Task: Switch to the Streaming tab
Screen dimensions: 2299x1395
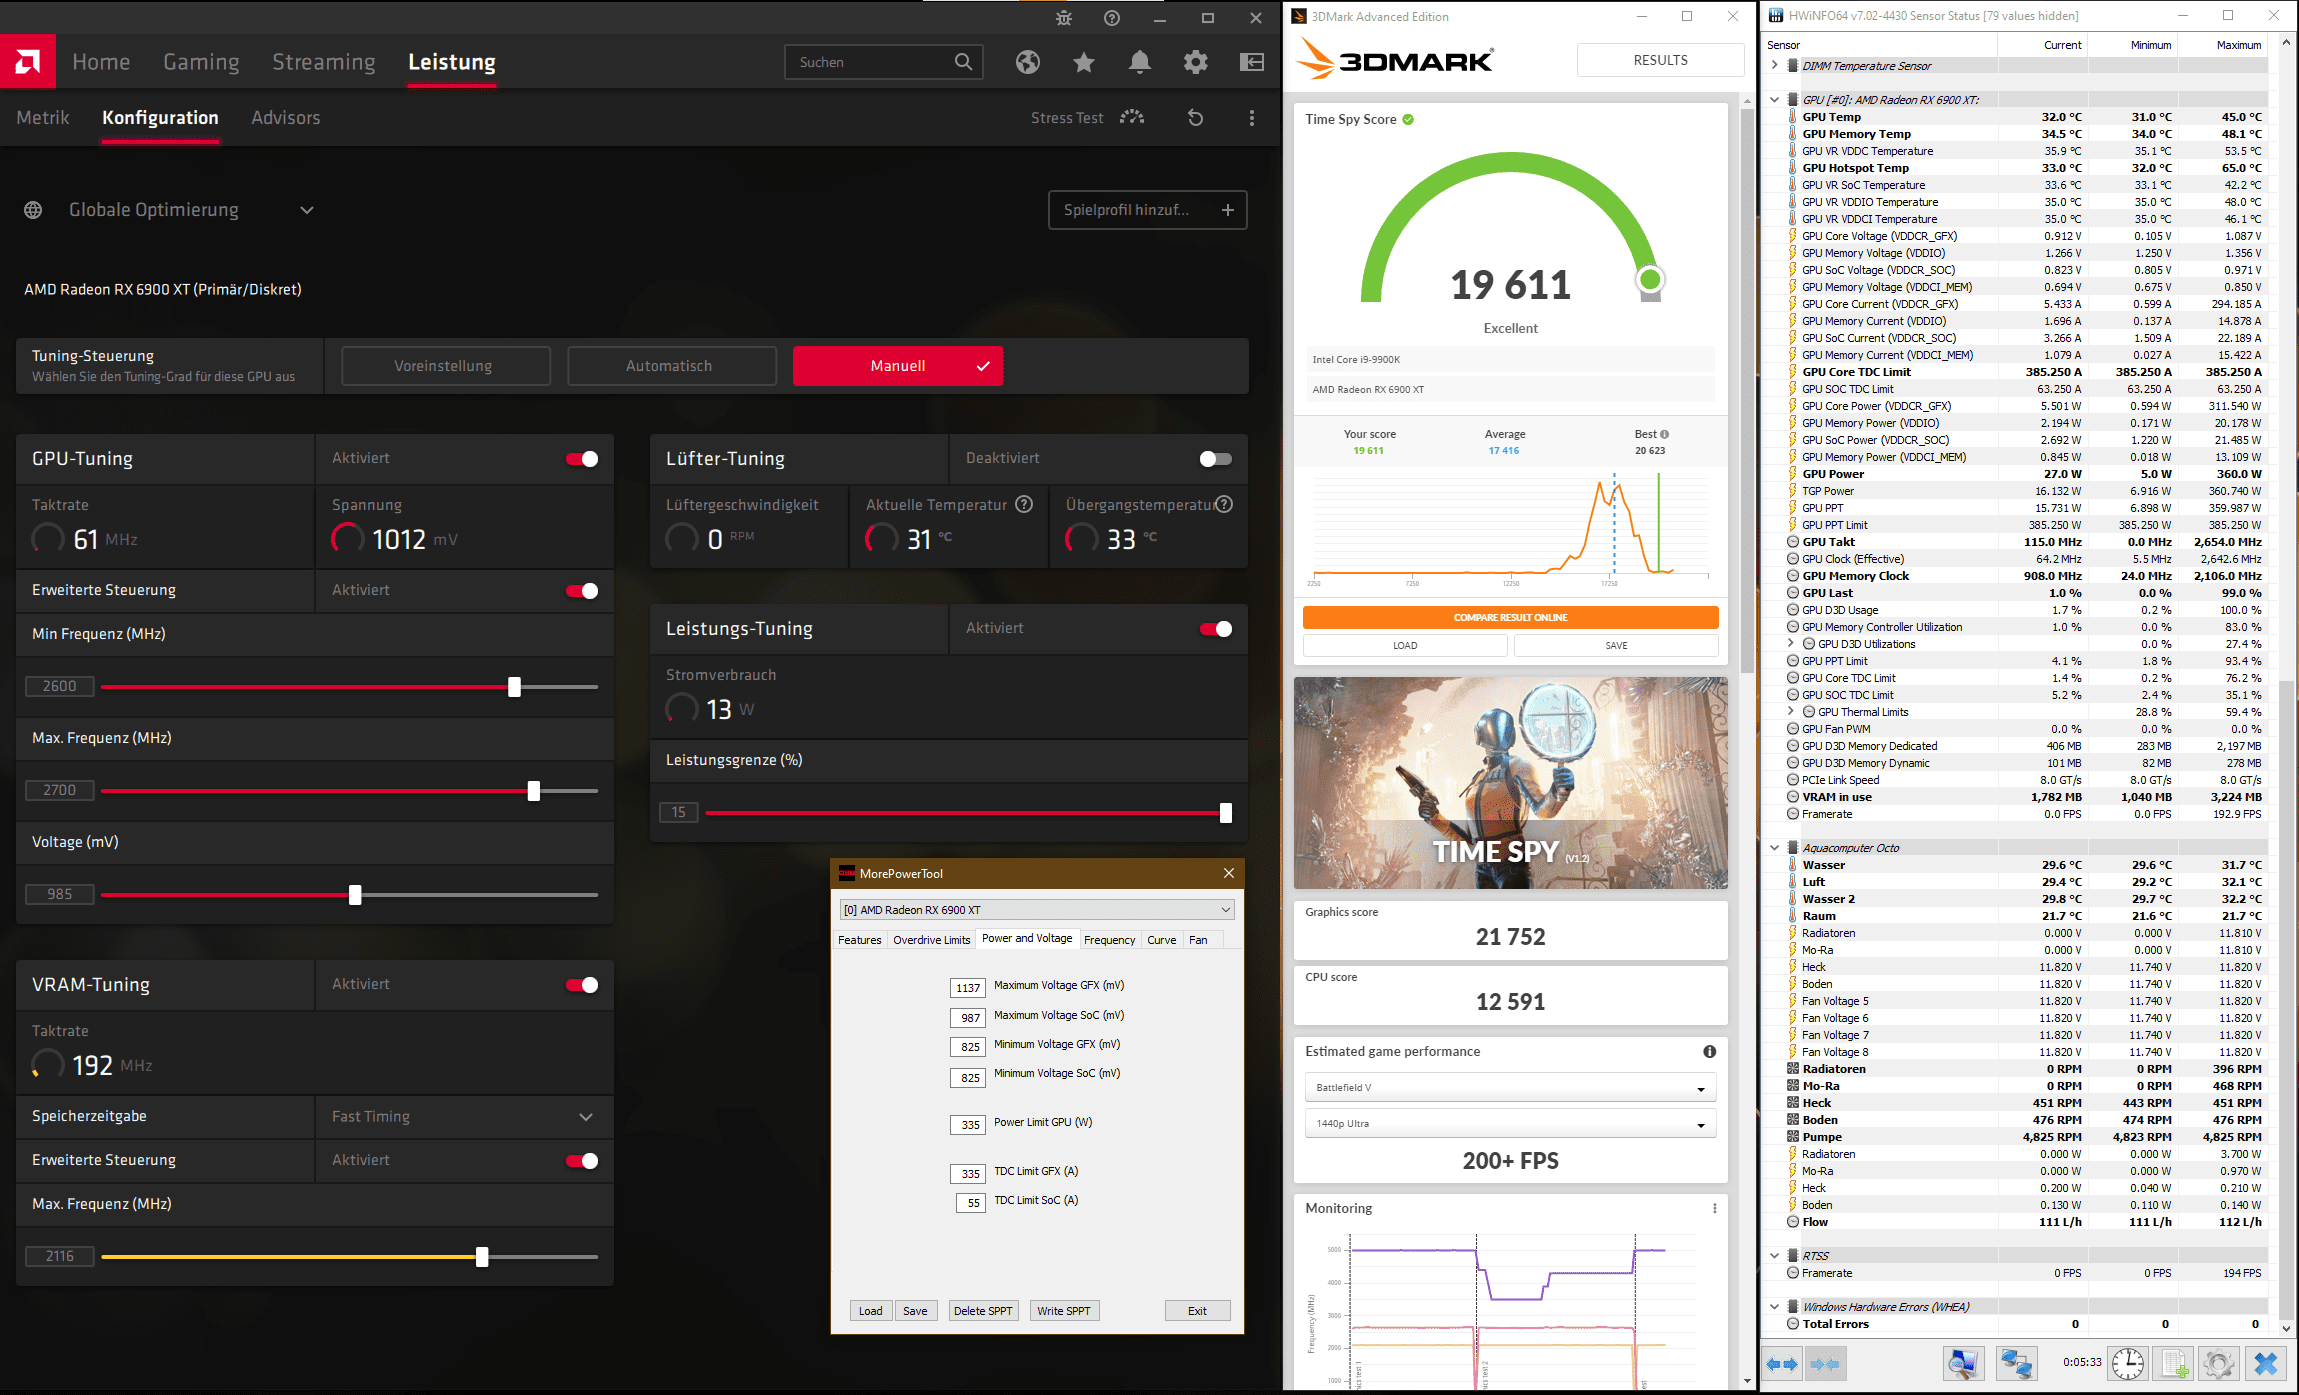Action: 324,62
